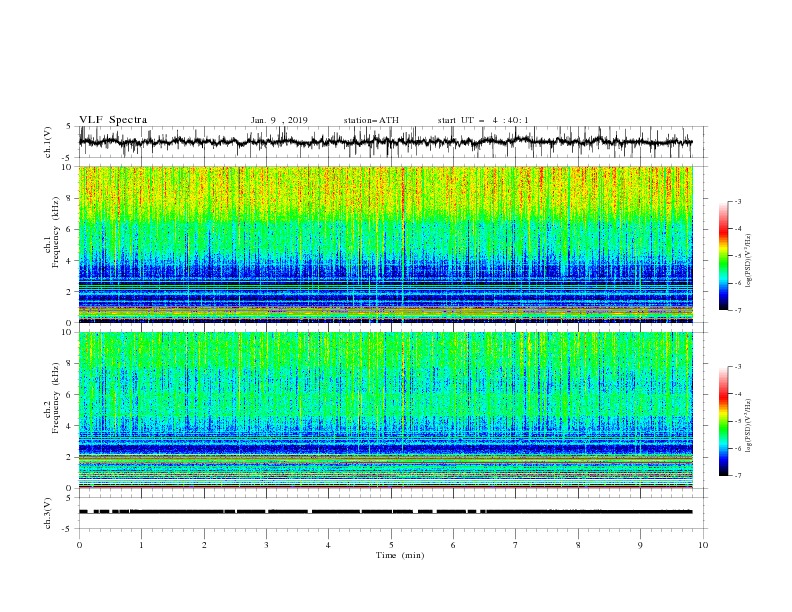
Task: Click the ch.1 spectrogram panel
Action: click(x=386, y=244)
